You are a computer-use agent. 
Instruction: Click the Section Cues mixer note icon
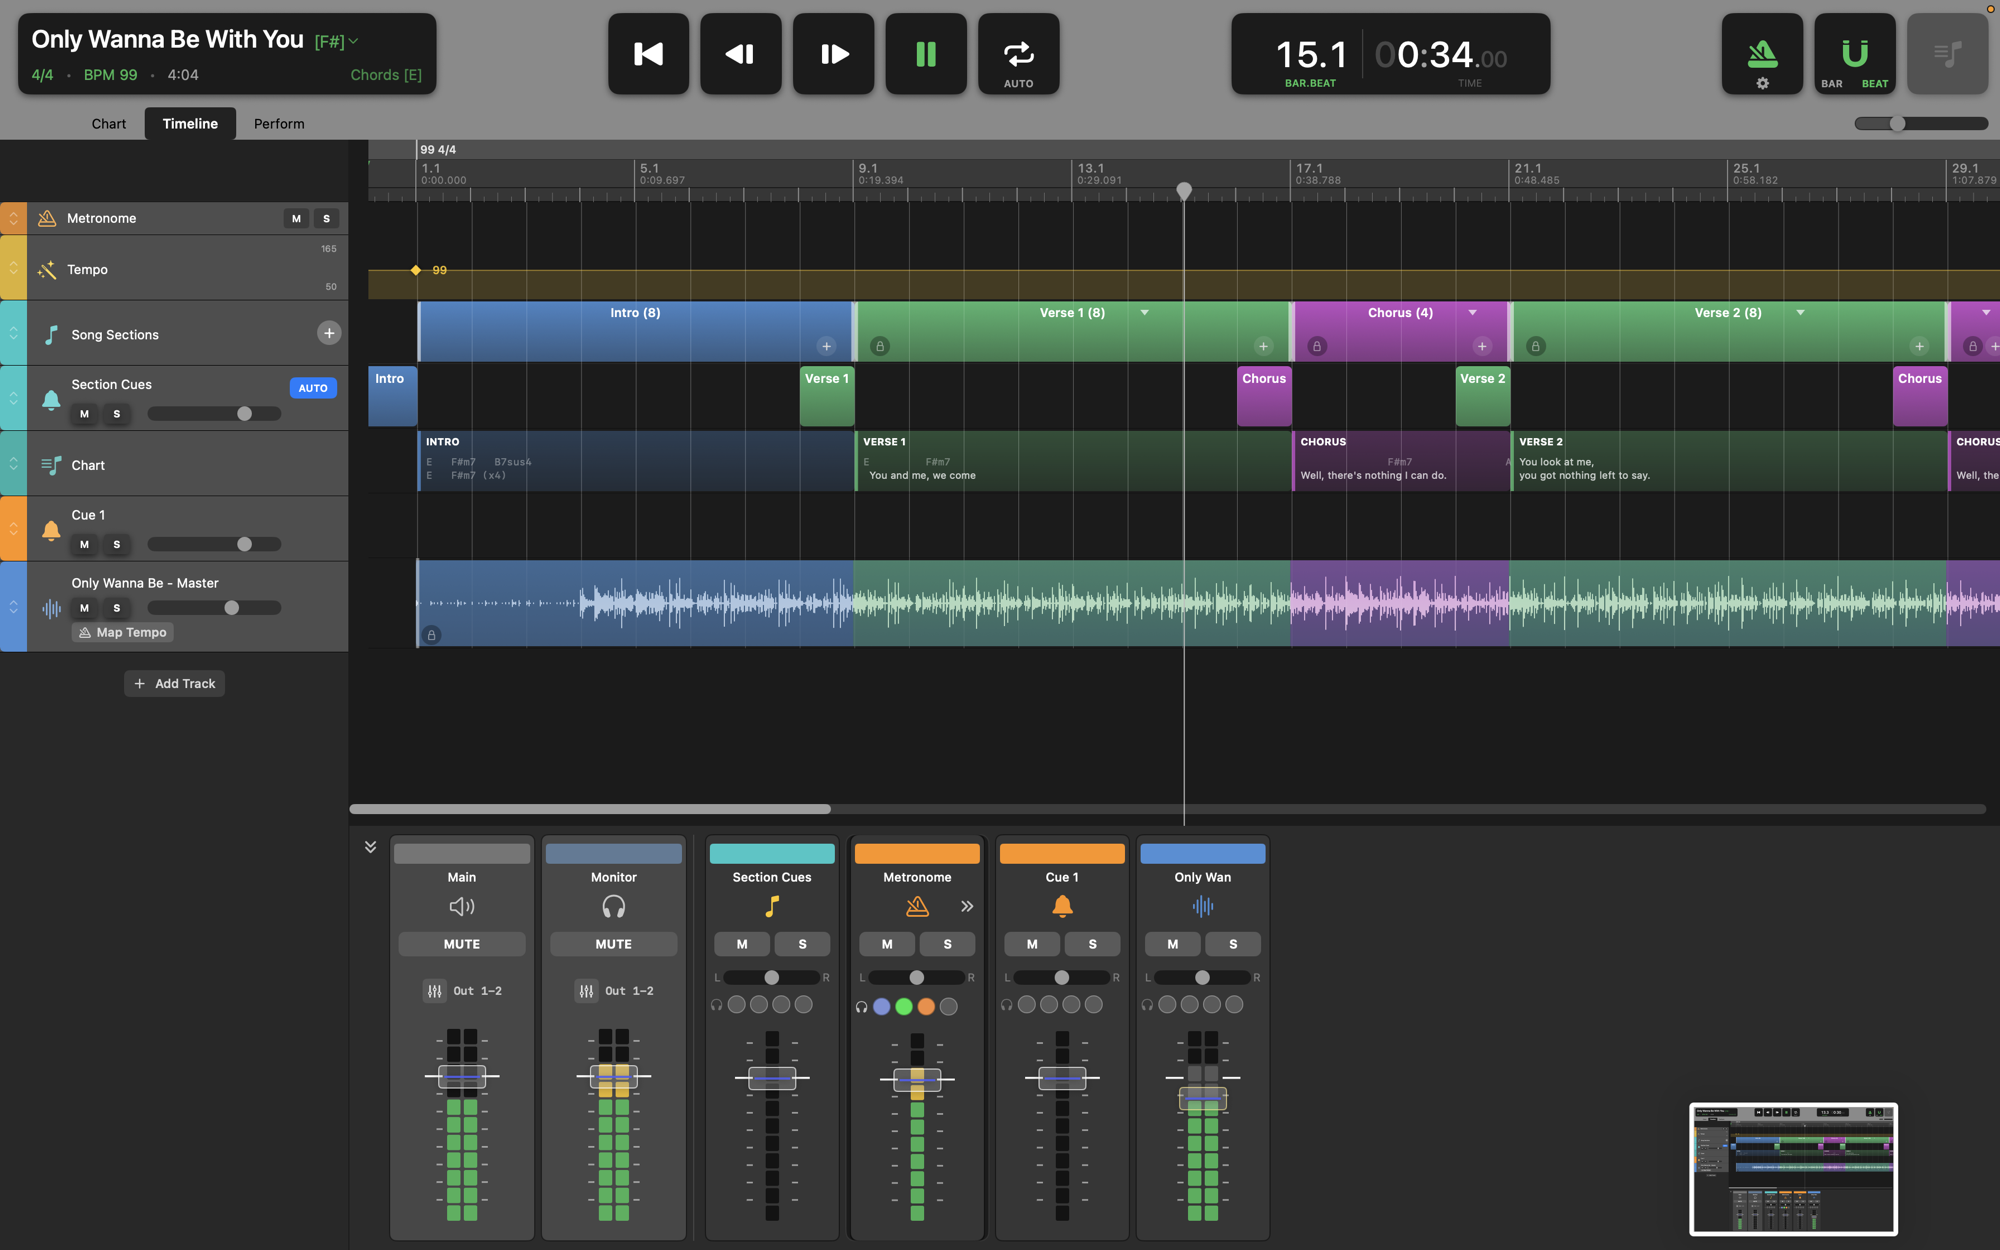[772, 907]
